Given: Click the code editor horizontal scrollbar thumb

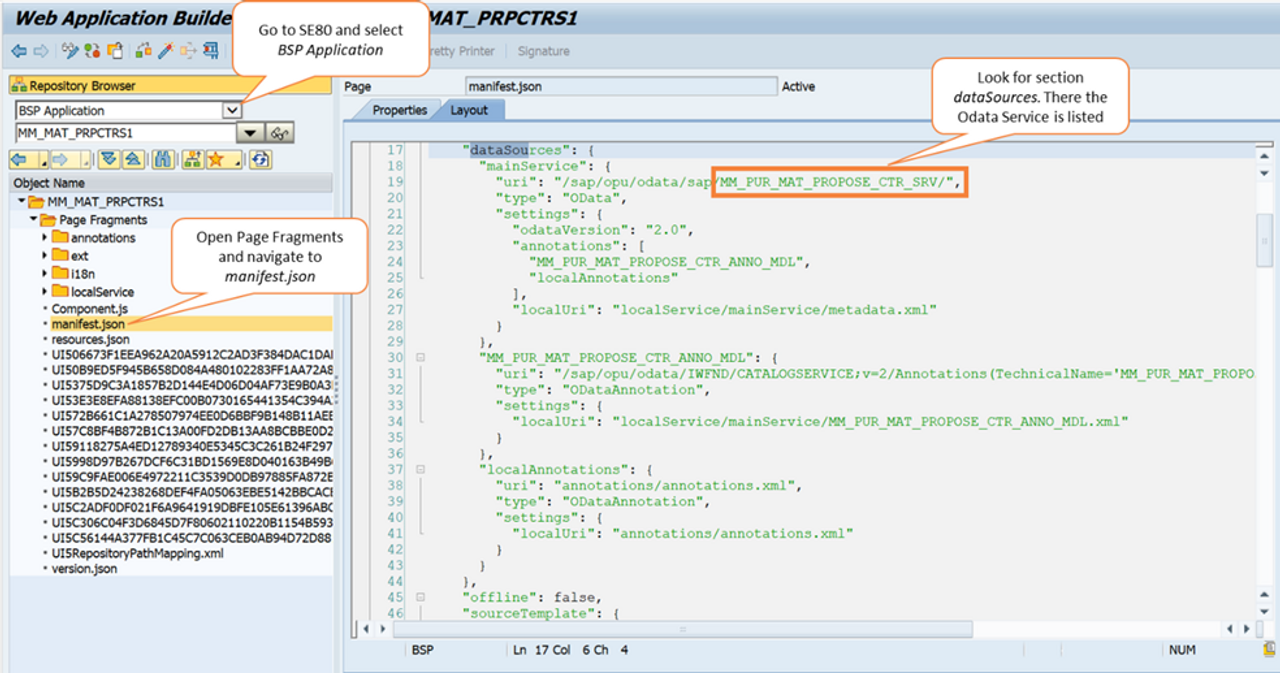Looking at the screenshot, I should [x=684, y=630].
